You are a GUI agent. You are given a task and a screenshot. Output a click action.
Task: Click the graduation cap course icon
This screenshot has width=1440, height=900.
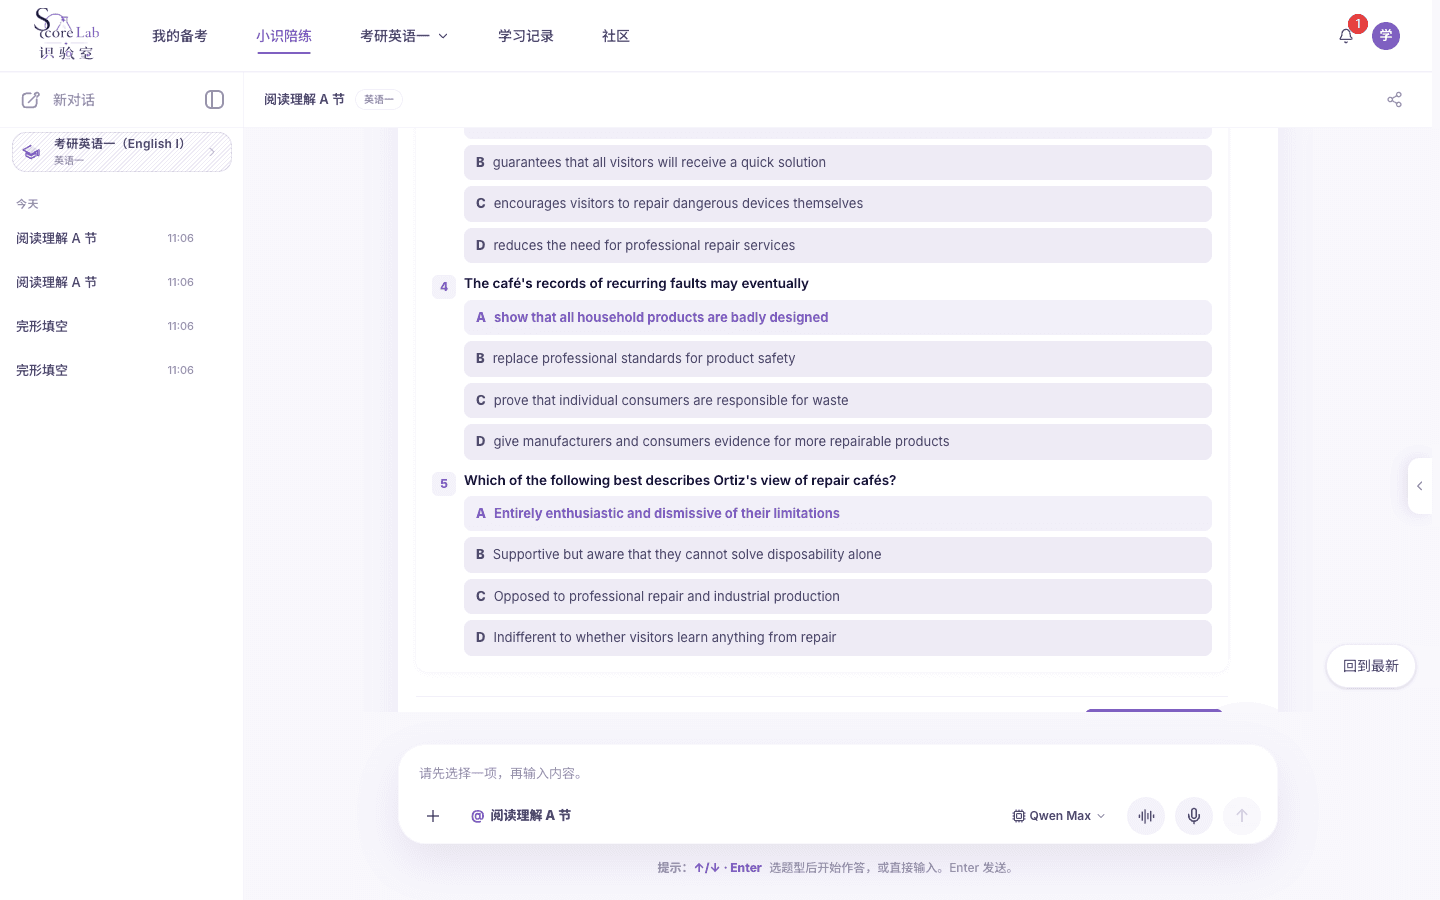click(x=32, y=152)
